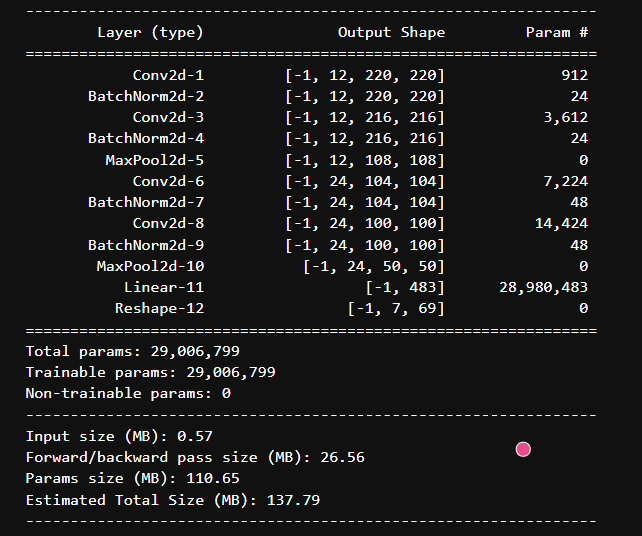The image size is (642, 536).
Task: Click the 912 parameter count
Action: coord(574,75)
